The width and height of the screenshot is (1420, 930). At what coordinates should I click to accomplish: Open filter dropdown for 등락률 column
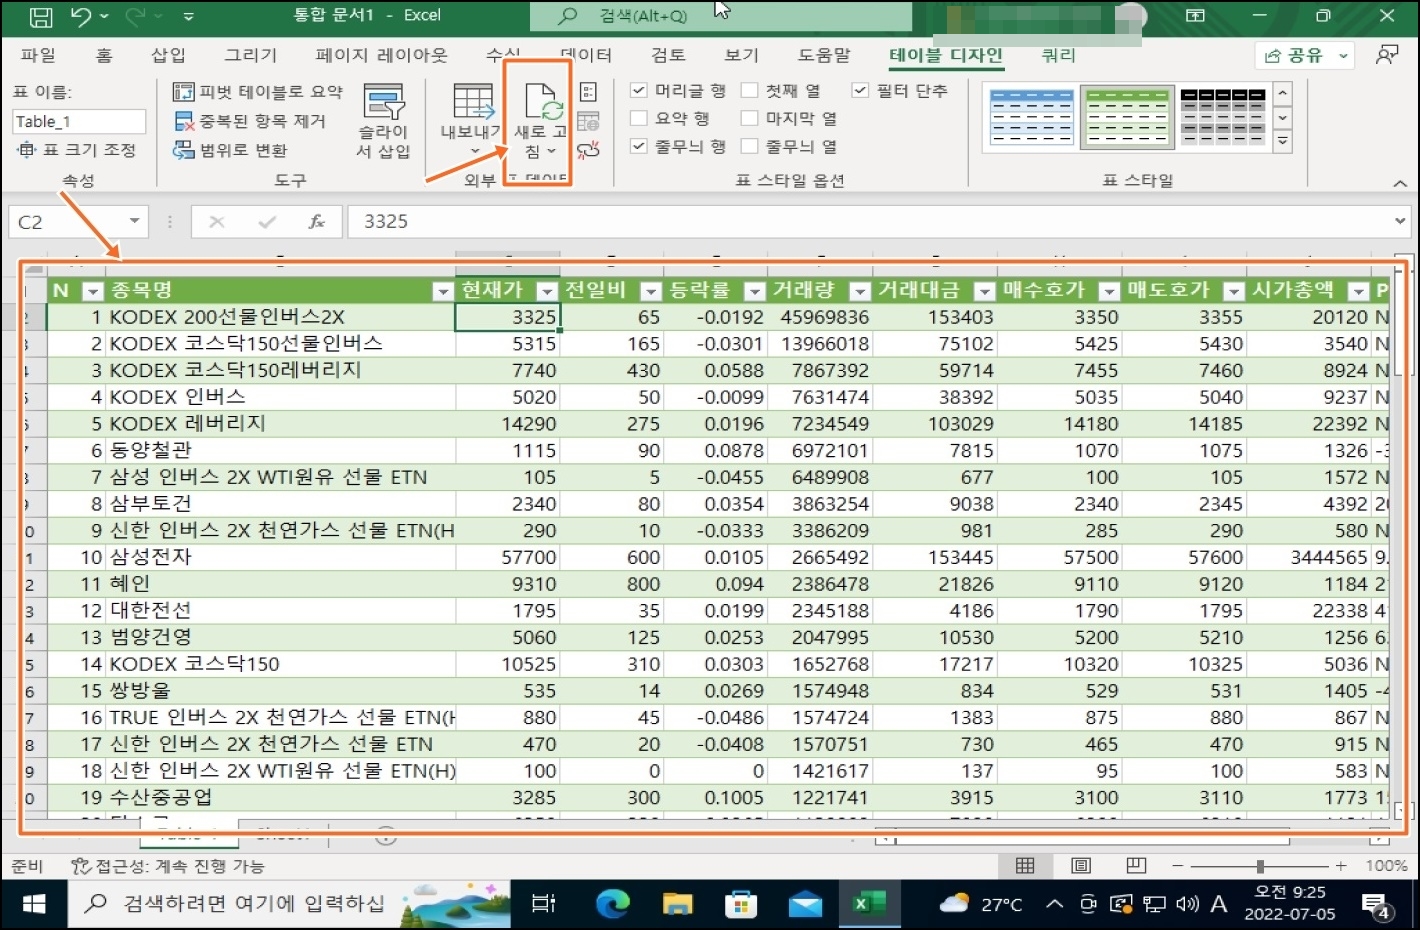[x=755, y=291]
